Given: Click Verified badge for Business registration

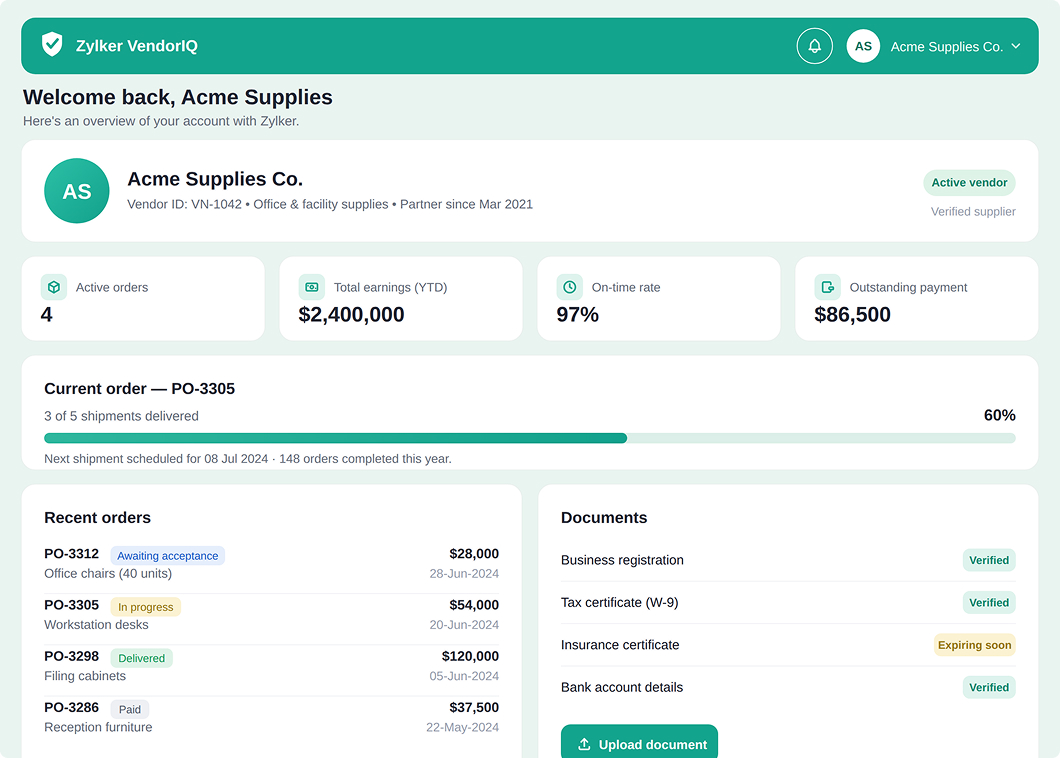Looking at the screenshot, I should click(x=989, y=560).
